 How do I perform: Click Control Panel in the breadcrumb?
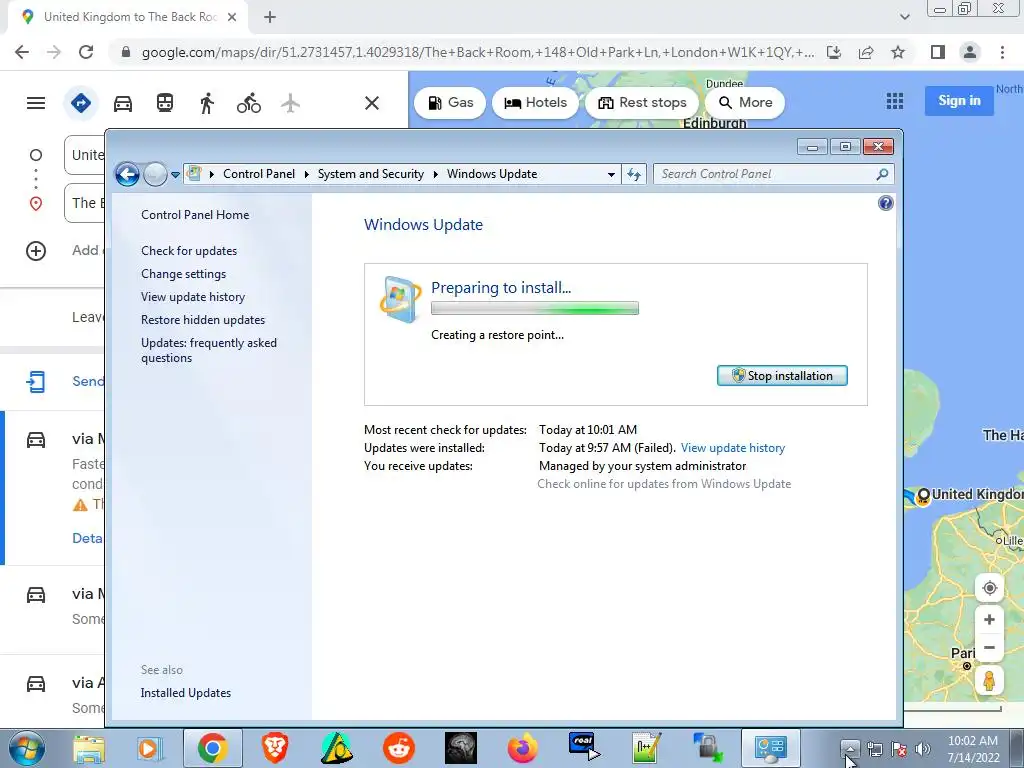click(x=259, y=174)
